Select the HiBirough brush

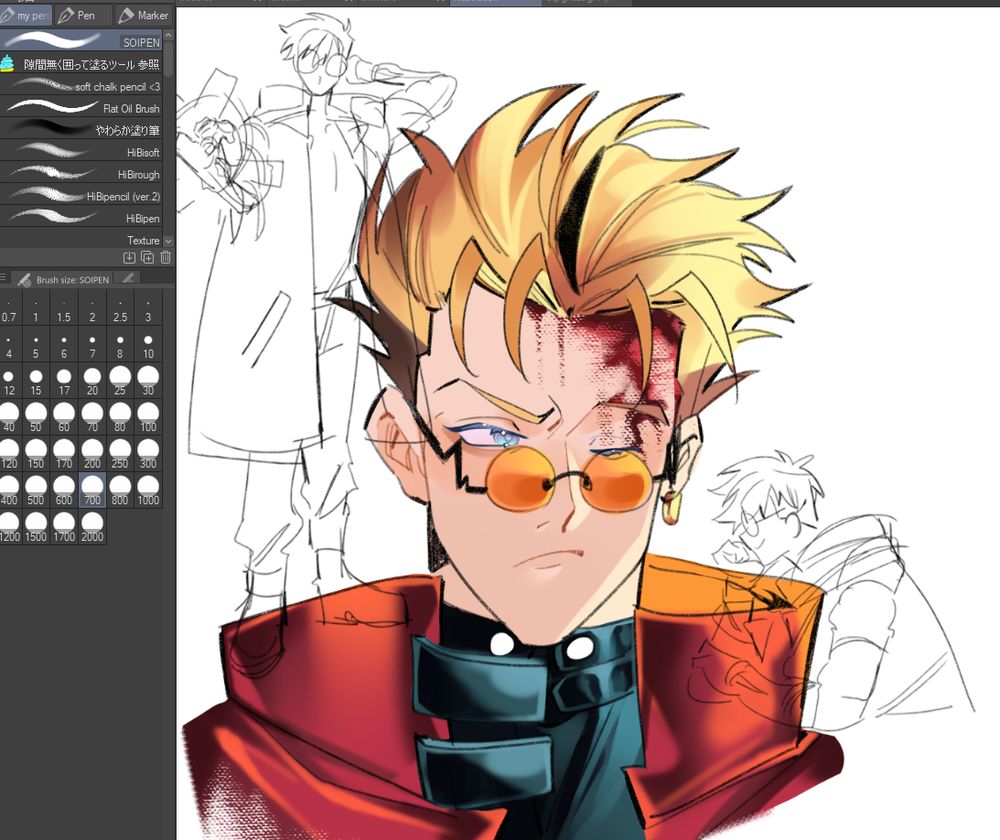[81, 174]
